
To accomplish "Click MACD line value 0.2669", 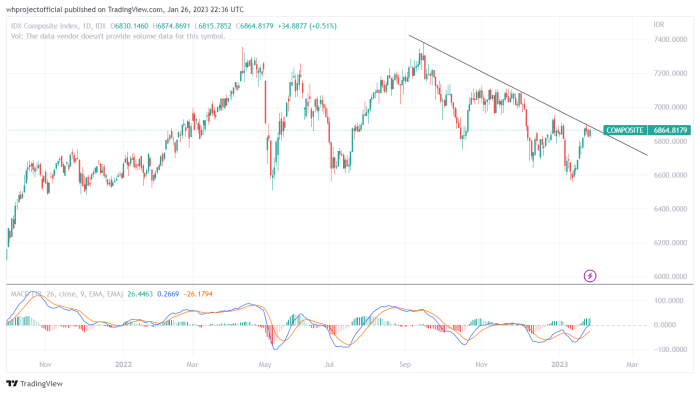I will click(x=168, y=294).
